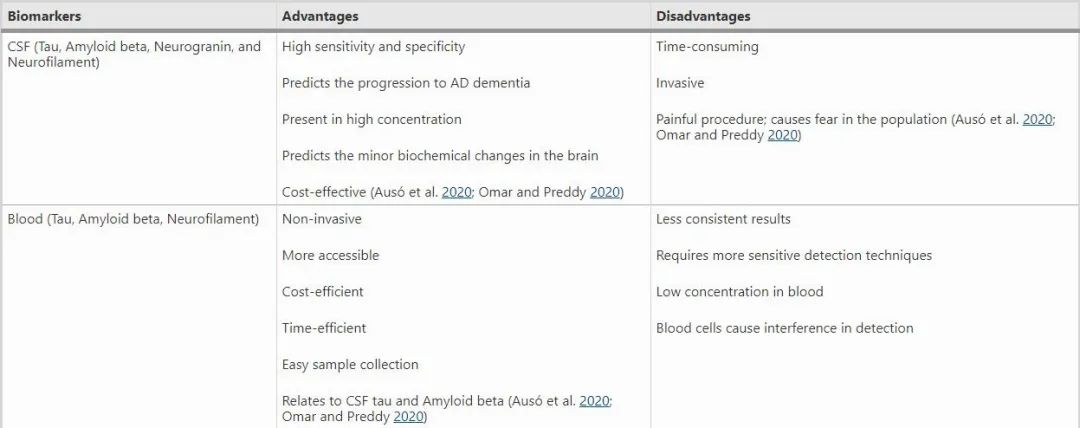Click Requires more sensitive detection techniques
Screen dimensions: 1080x428
[794, 255]
